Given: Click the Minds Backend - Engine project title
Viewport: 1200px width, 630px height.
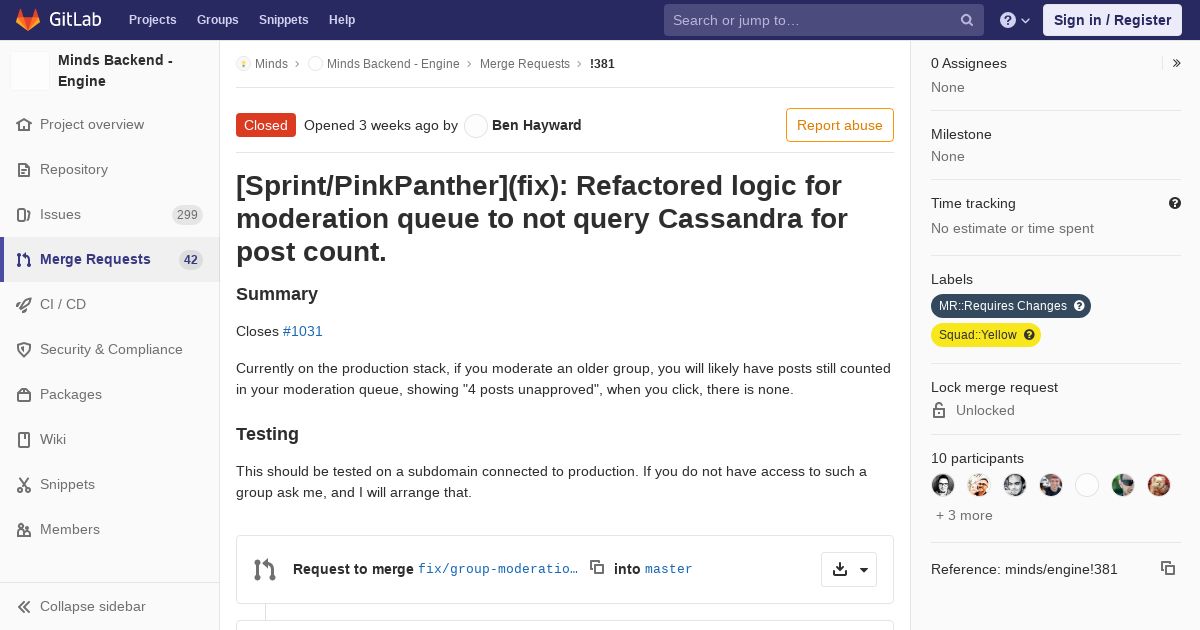Looking at the screenshot, I should point(116,70).
